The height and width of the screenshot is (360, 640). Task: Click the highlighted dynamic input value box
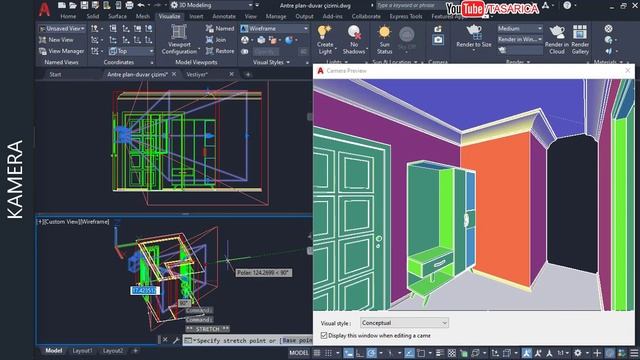pos(145,290)
